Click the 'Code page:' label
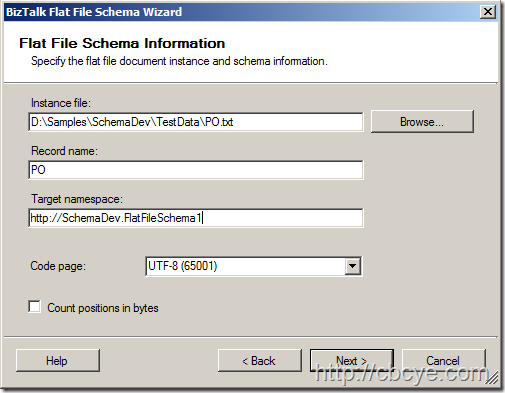The width and height of the screenshot is (505, 393). [58, 266]
